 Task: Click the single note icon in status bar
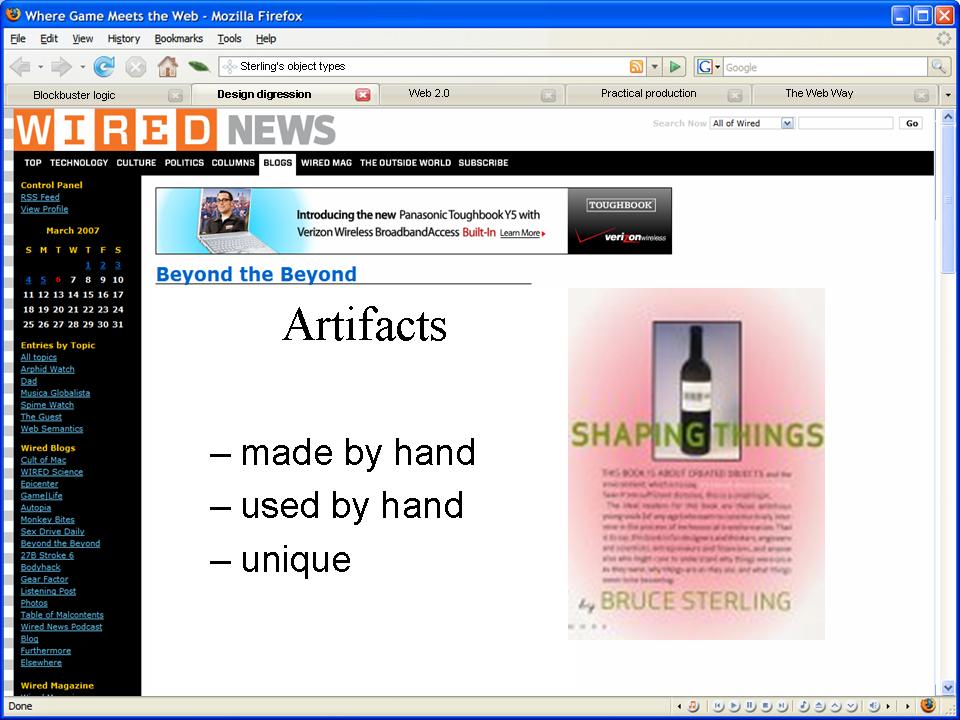tap(804, 706)
